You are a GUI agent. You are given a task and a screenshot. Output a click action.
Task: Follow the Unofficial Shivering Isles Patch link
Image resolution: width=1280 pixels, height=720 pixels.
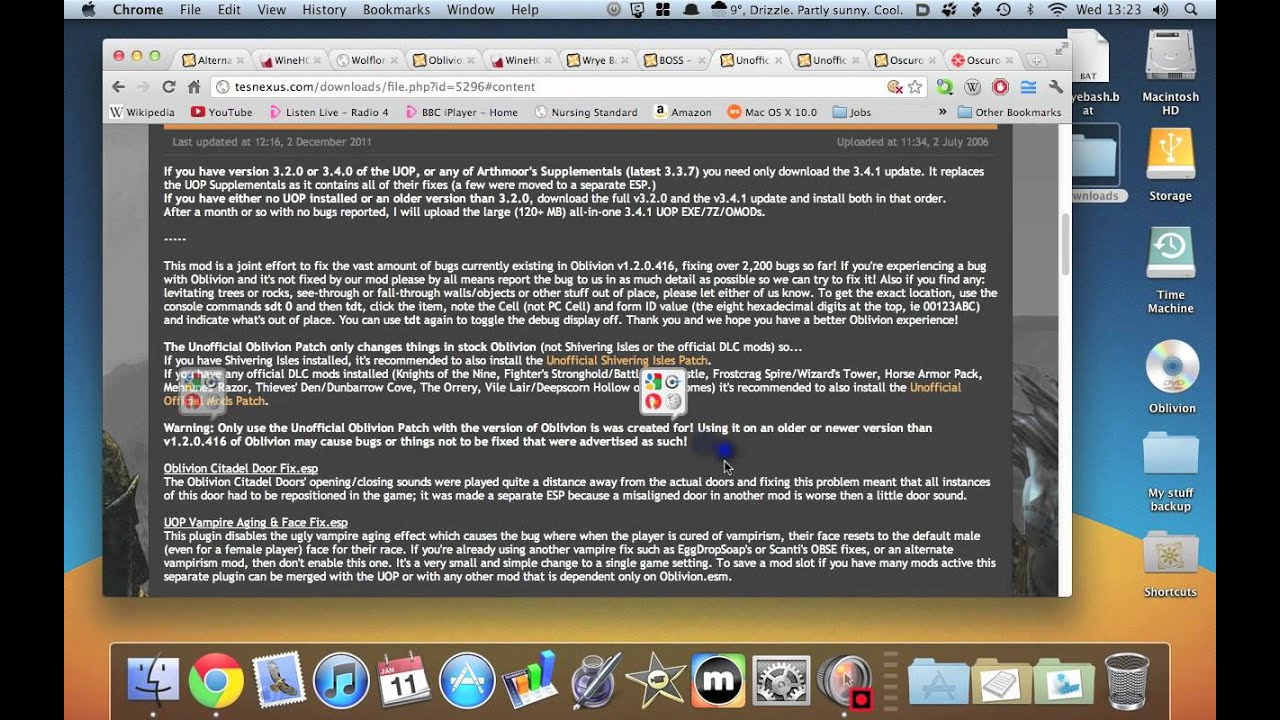628,360
